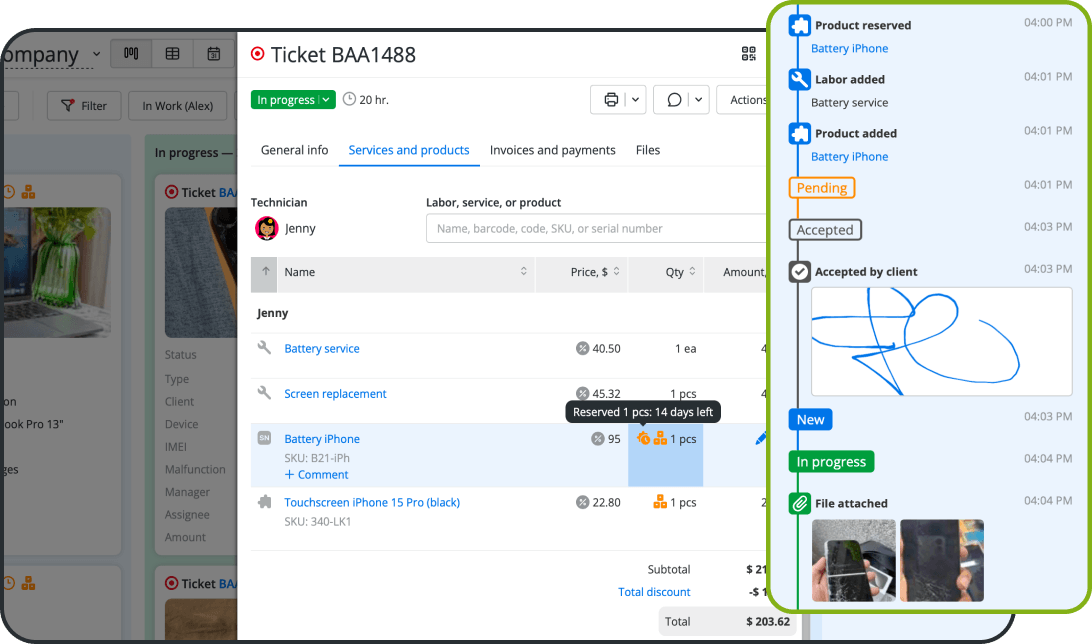Click orange stock boxes icon in Battery iPhone row
The width and height of the screenshot is (1092, 644).
(x=660, y=439)
